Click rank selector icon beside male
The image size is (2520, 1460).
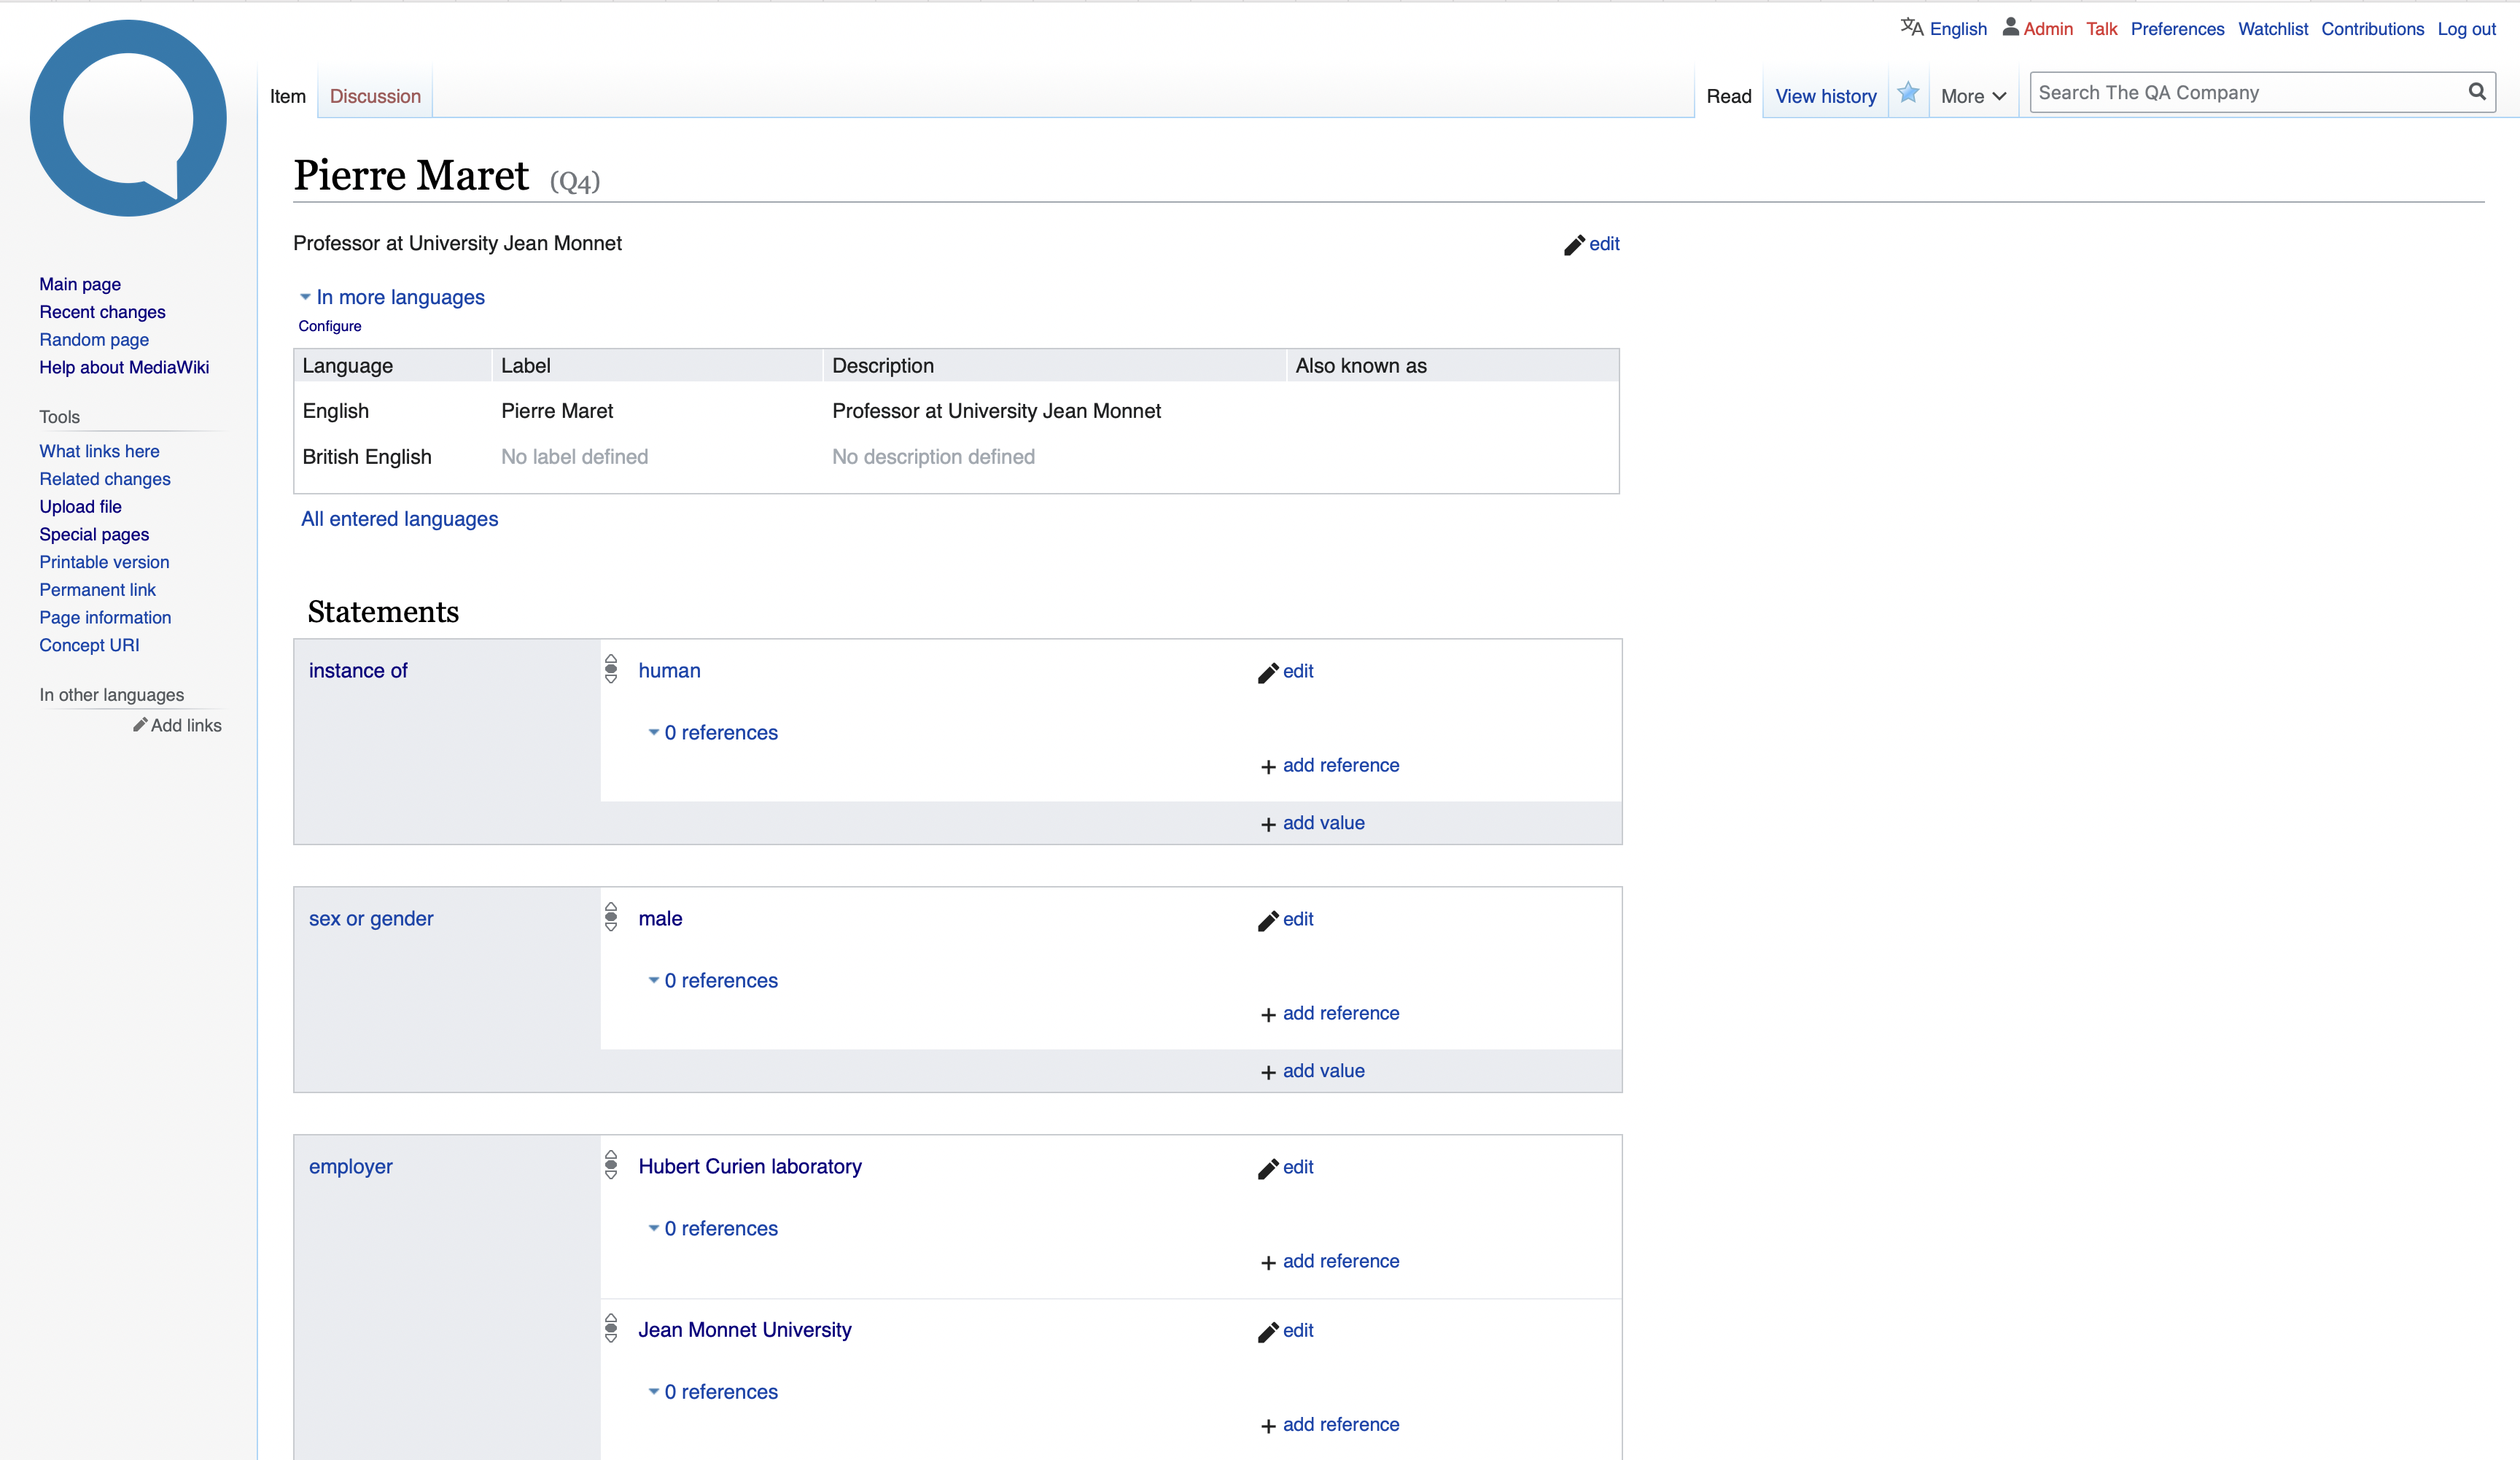click(x=611, y=917)
